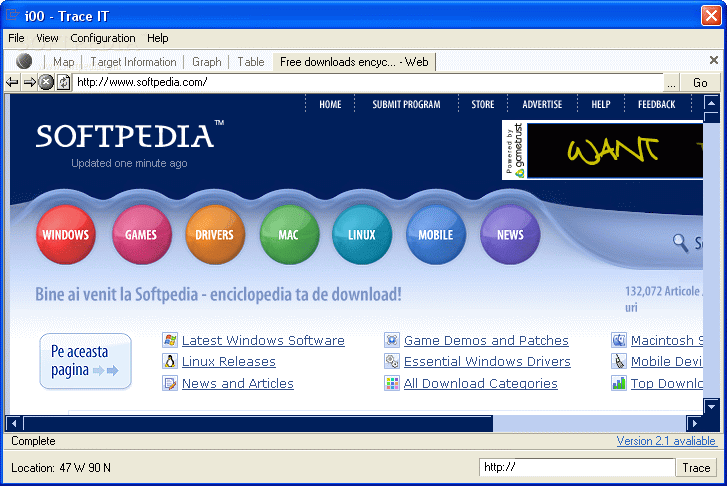This screenshot has height=486, width=727.
Task: Click the vertical scrollbar down arrow
Action: 711,407
